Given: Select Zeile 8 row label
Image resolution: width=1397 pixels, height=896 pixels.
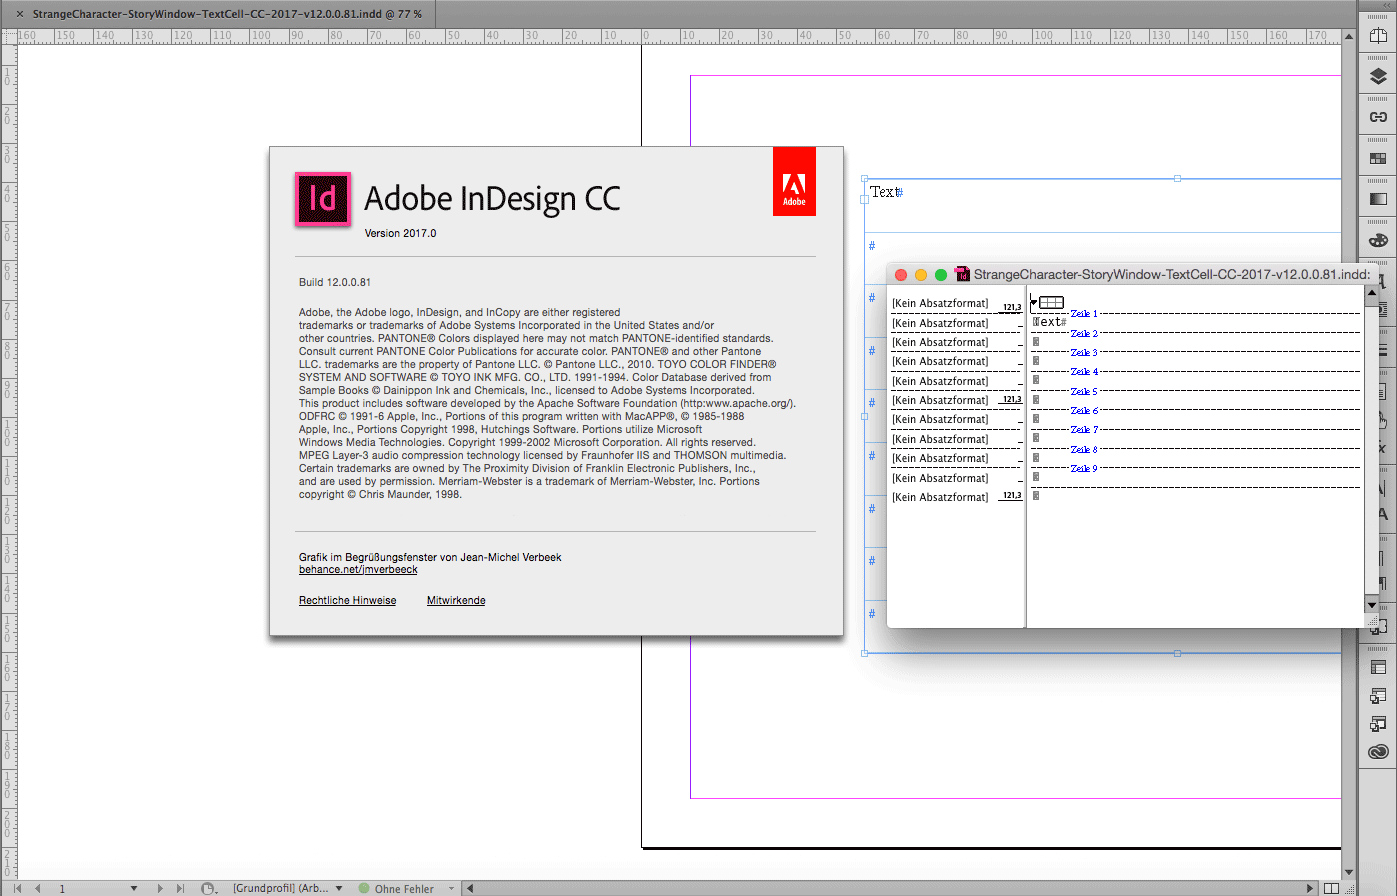Looking at the screenshot, I should 1083,449.
